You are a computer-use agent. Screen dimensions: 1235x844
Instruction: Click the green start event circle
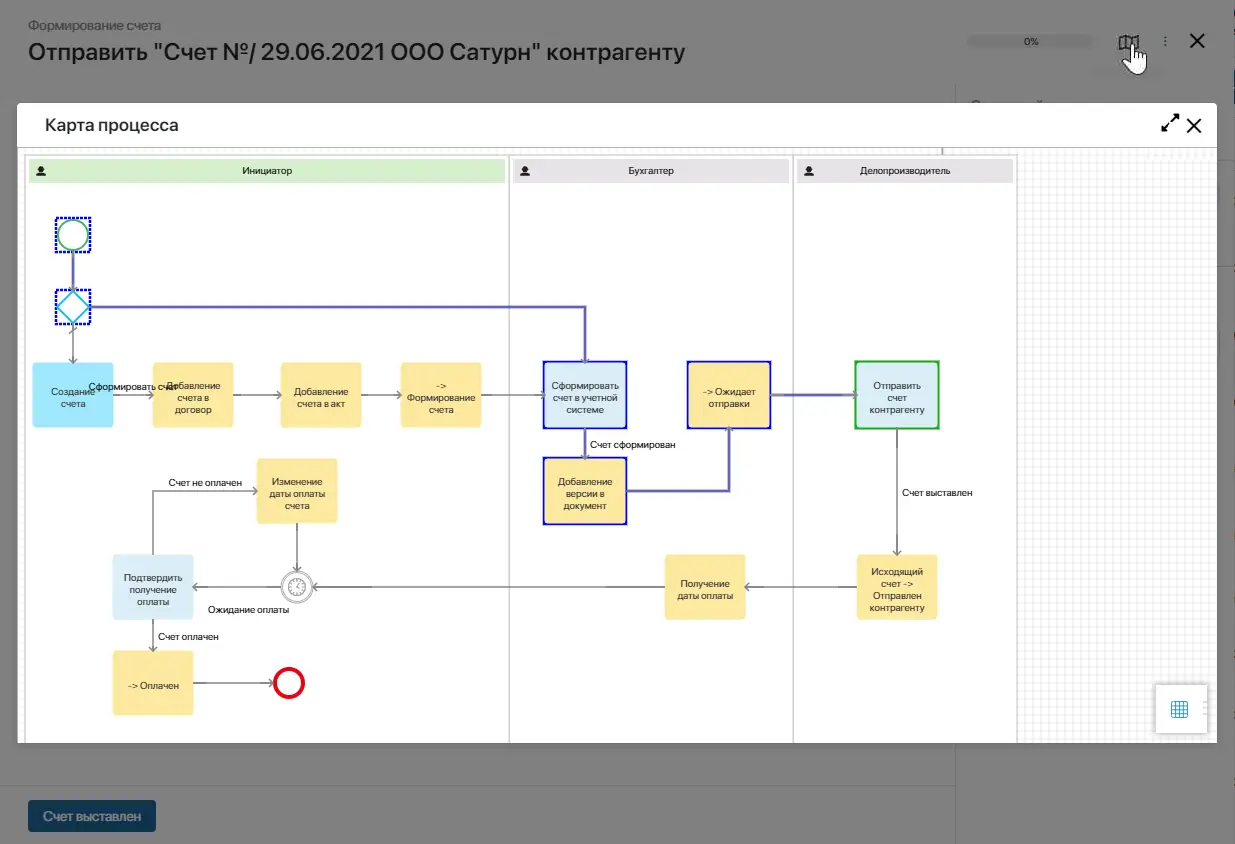coord(73,236)
